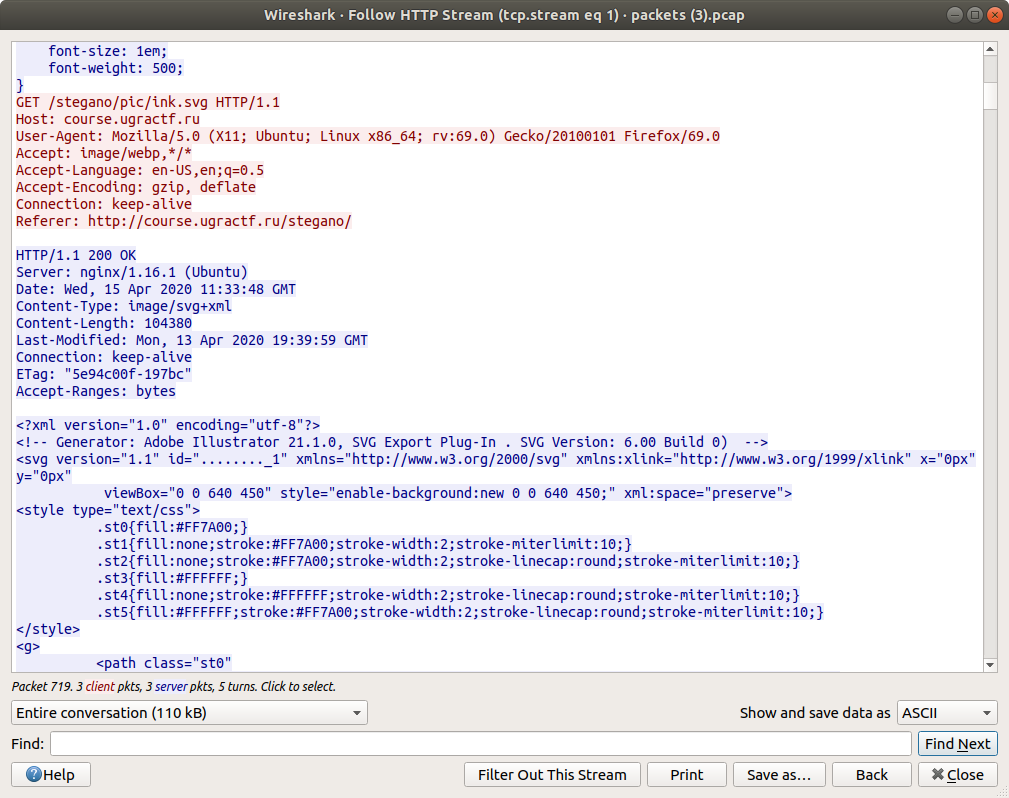This screenshot has width=1009, height=798.
Task: Grab the window resize grip corner
Action: pos(1003,792)
